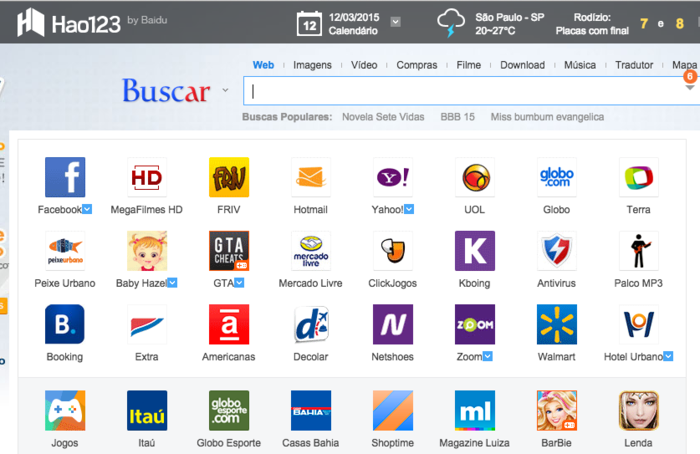Open the Extra store icon

point(147,325)
